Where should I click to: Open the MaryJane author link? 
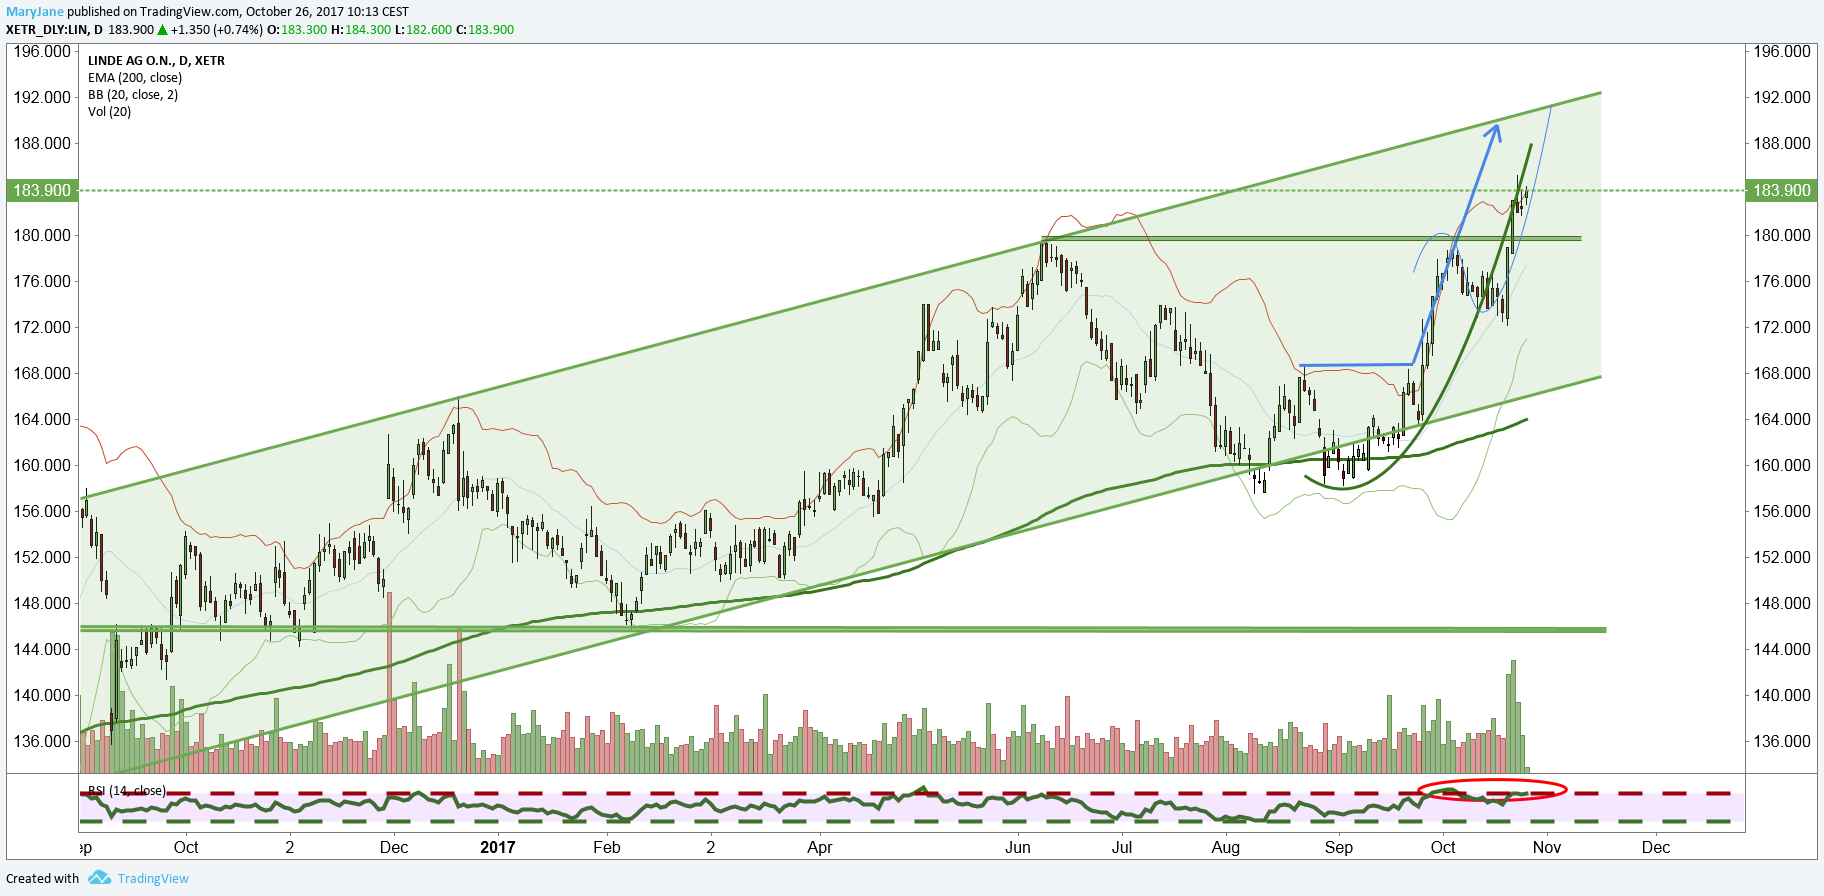pos(35,12)
